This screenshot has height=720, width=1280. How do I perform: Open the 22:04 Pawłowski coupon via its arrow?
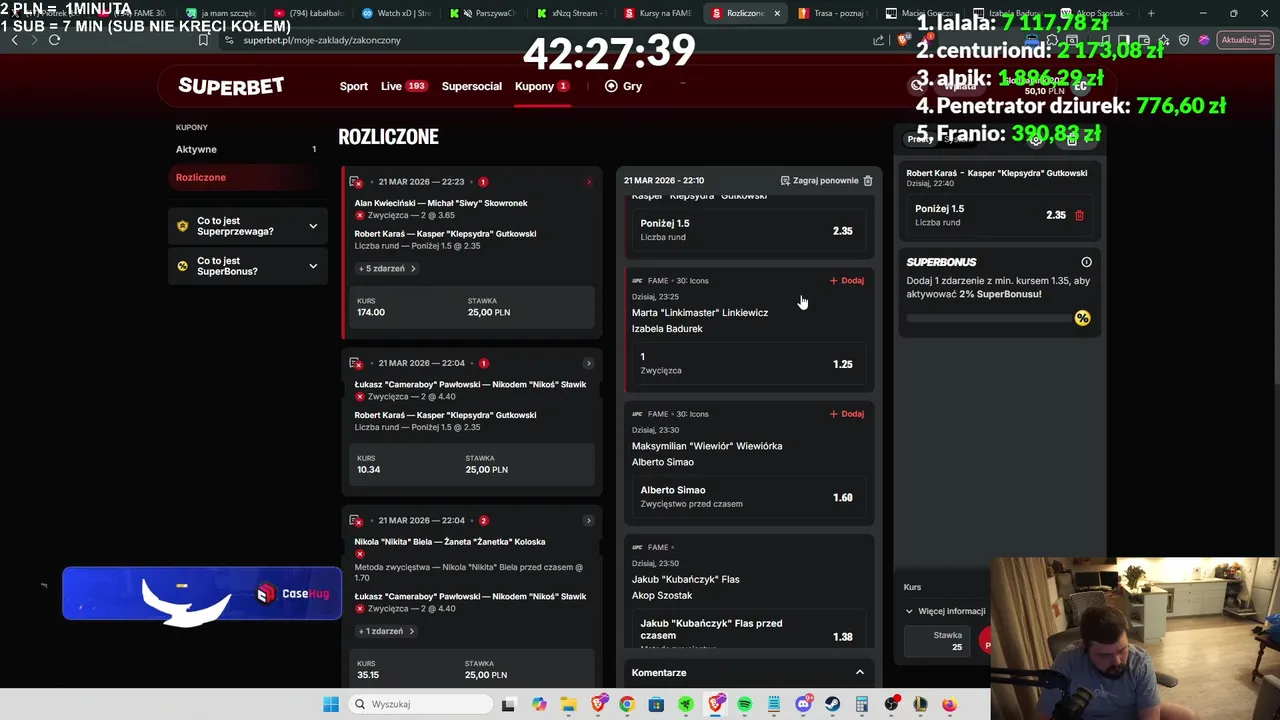(x=588, y=363)
